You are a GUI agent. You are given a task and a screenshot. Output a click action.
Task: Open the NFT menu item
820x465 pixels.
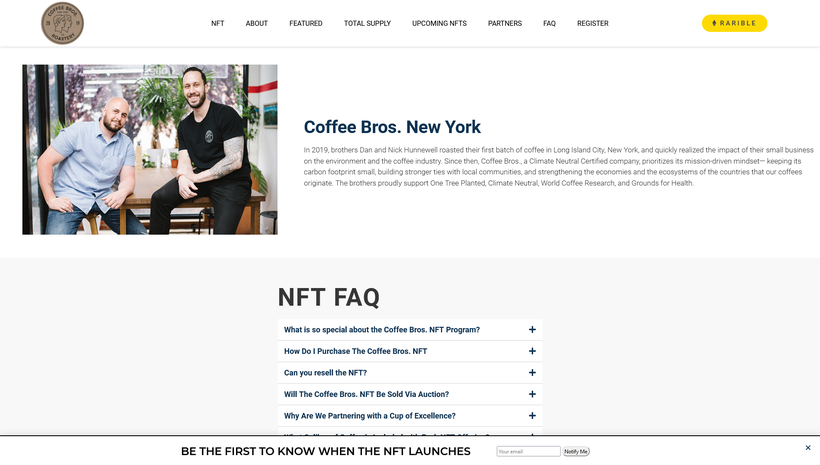[x=217, y=23]
